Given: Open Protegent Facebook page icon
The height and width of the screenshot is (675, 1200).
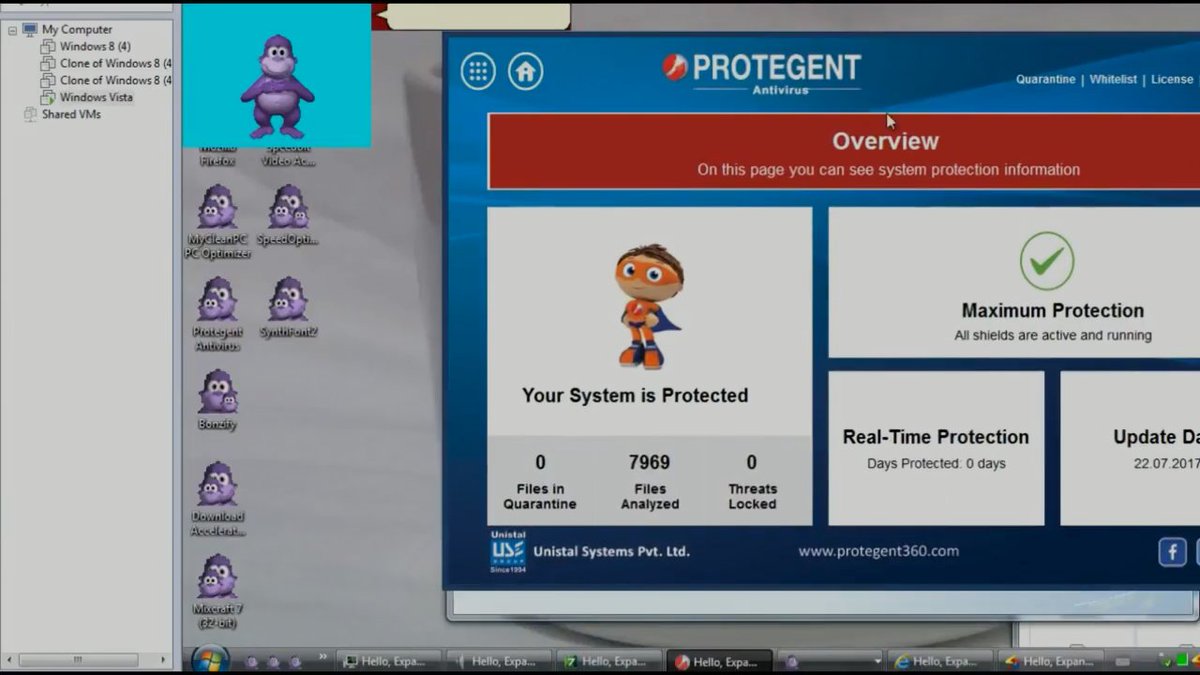Looking at the screenshot, I should [1172, 552].
